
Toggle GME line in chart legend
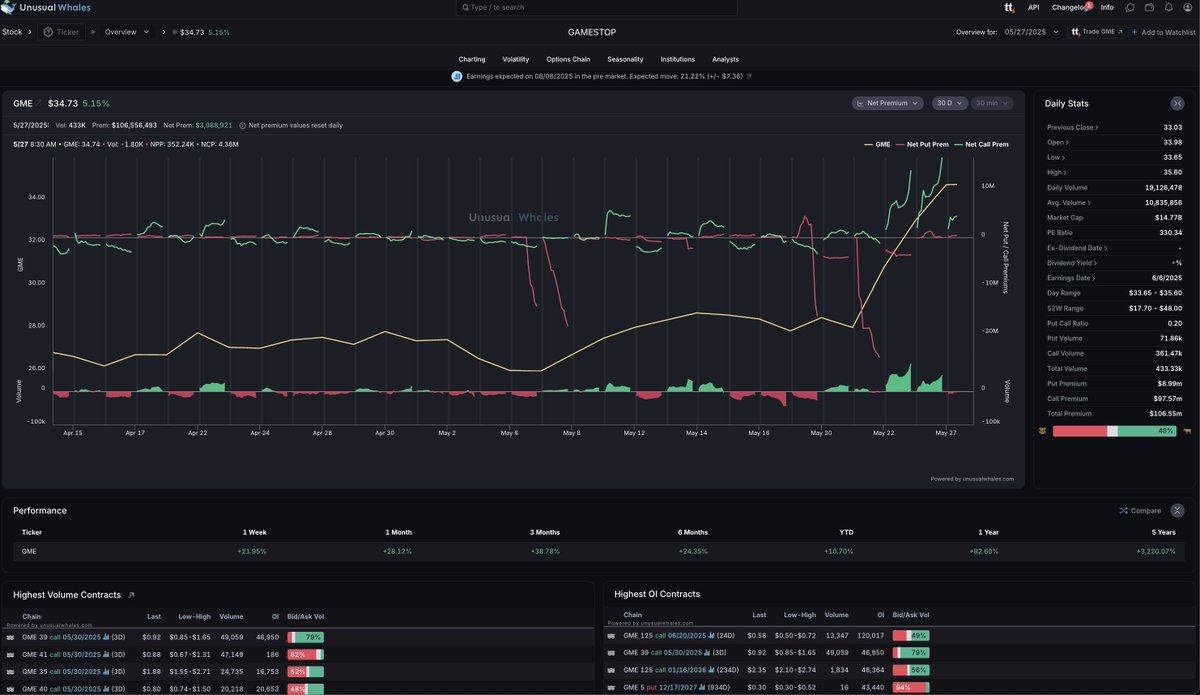click(877, 145)
